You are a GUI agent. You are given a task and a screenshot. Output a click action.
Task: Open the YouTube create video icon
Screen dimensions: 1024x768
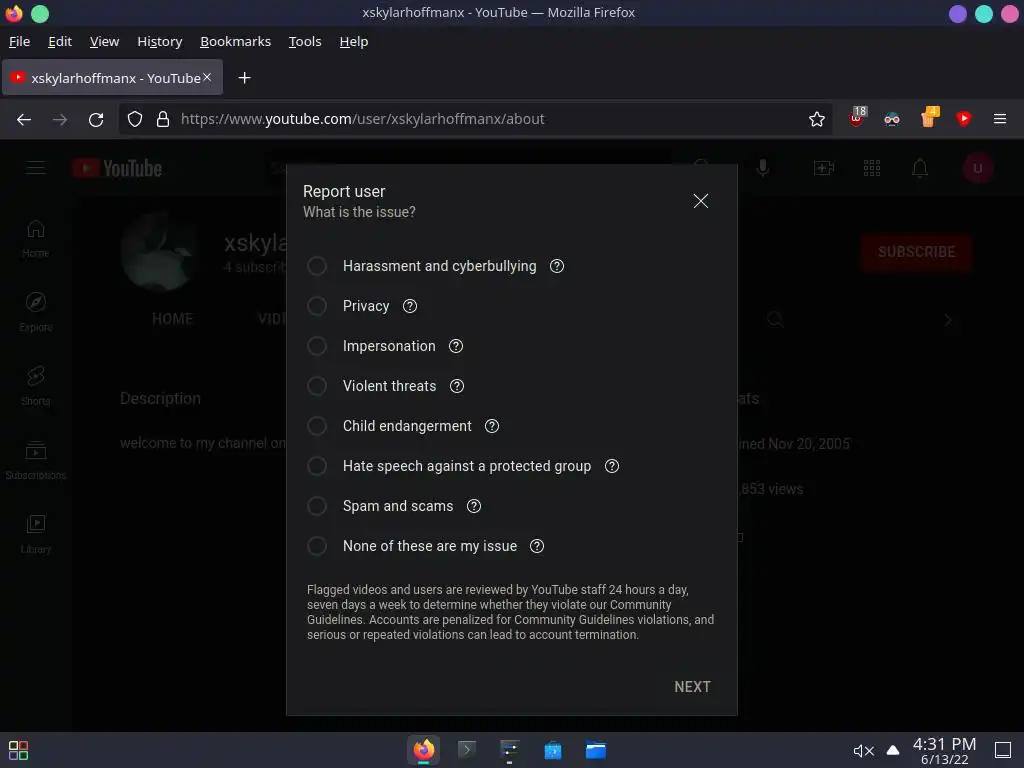coord(824,168)
